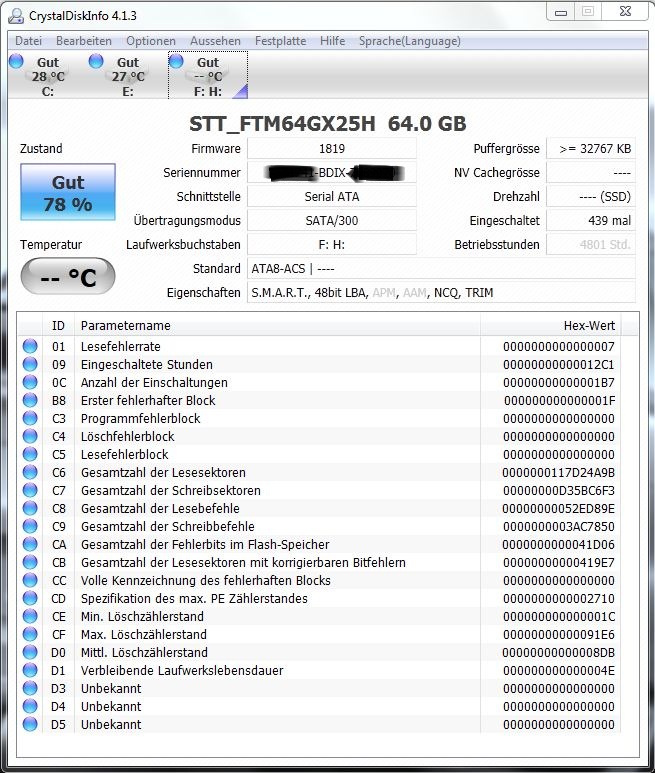Click the Laufwerksbuchstaben field F: H:

click(x=332, y=245)
